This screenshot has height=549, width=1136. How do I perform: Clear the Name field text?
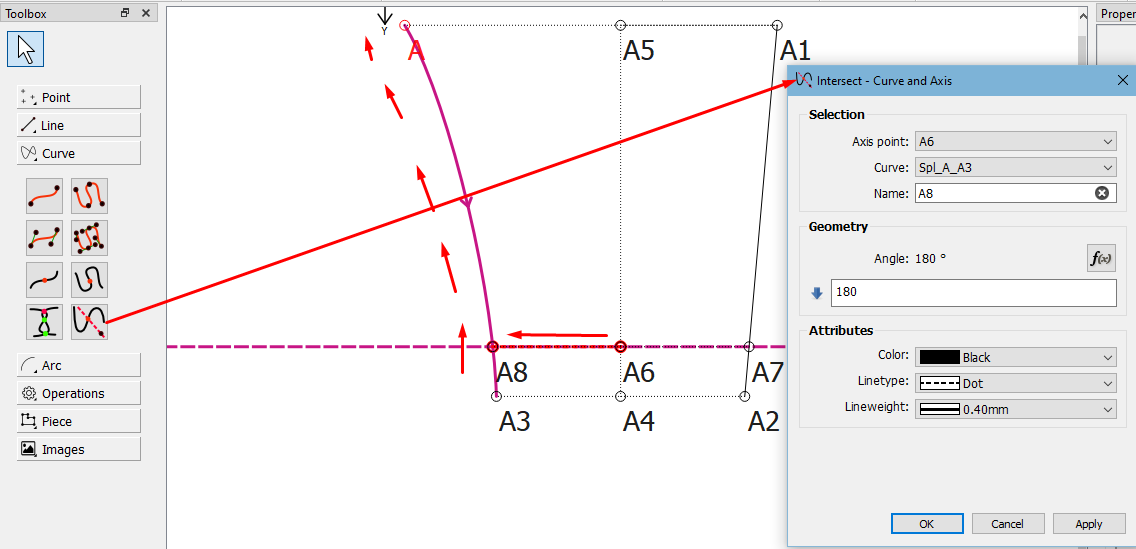point(1101,193)
